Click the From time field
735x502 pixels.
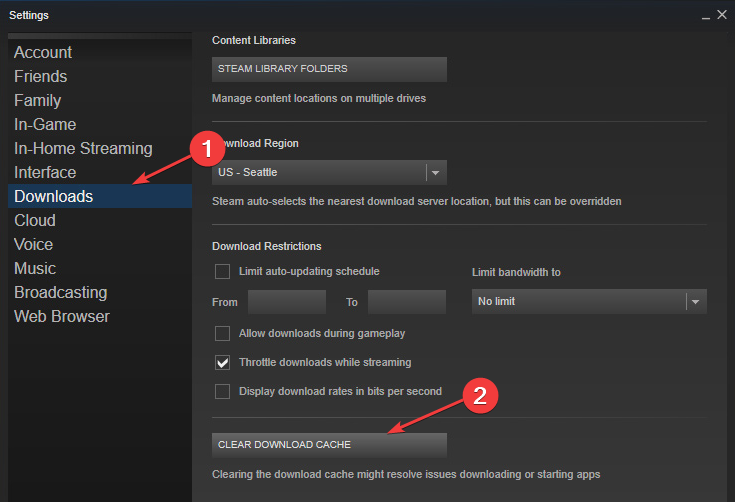(x=287, y=302)
